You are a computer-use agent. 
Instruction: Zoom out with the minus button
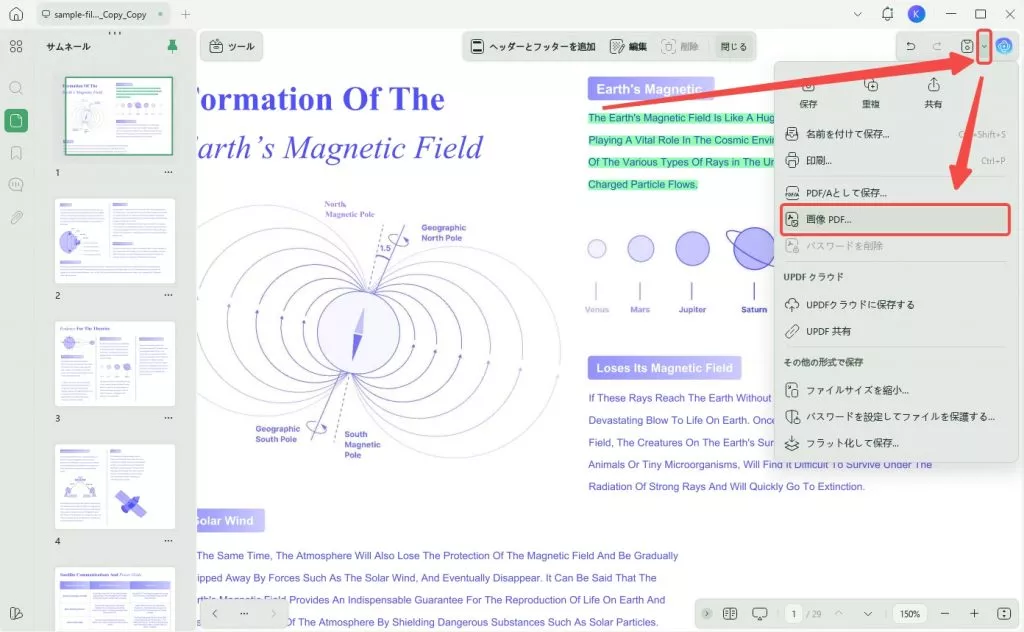945,614
